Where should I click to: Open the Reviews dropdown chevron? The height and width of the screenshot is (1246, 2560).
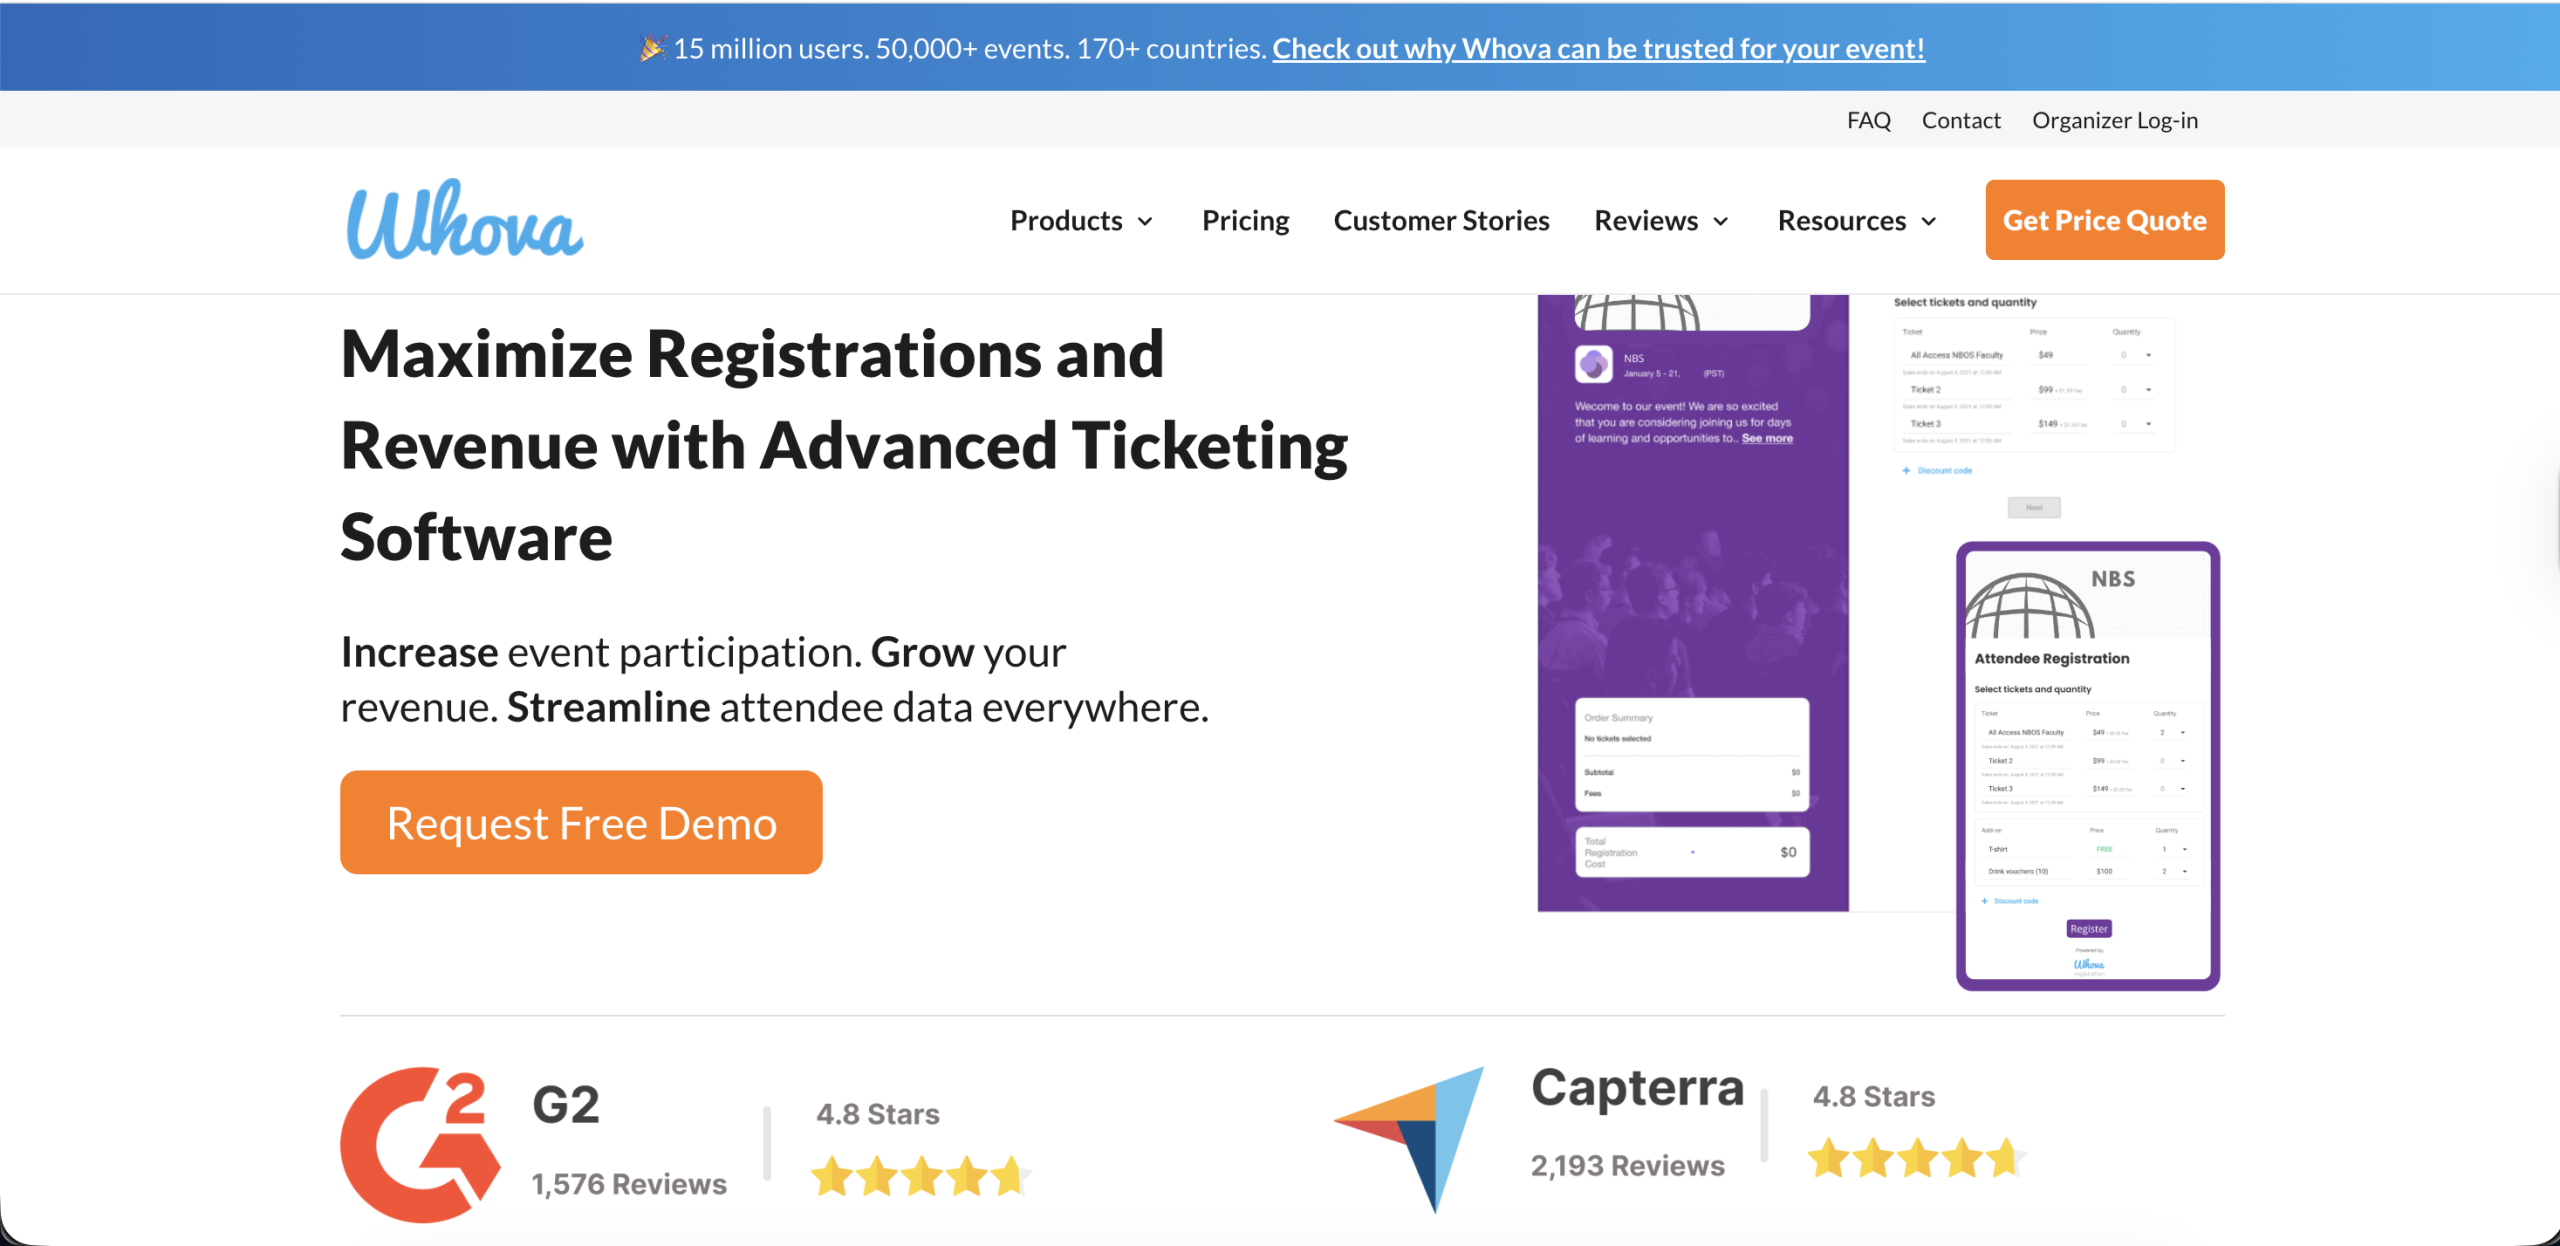click(x=1721, y=221)
